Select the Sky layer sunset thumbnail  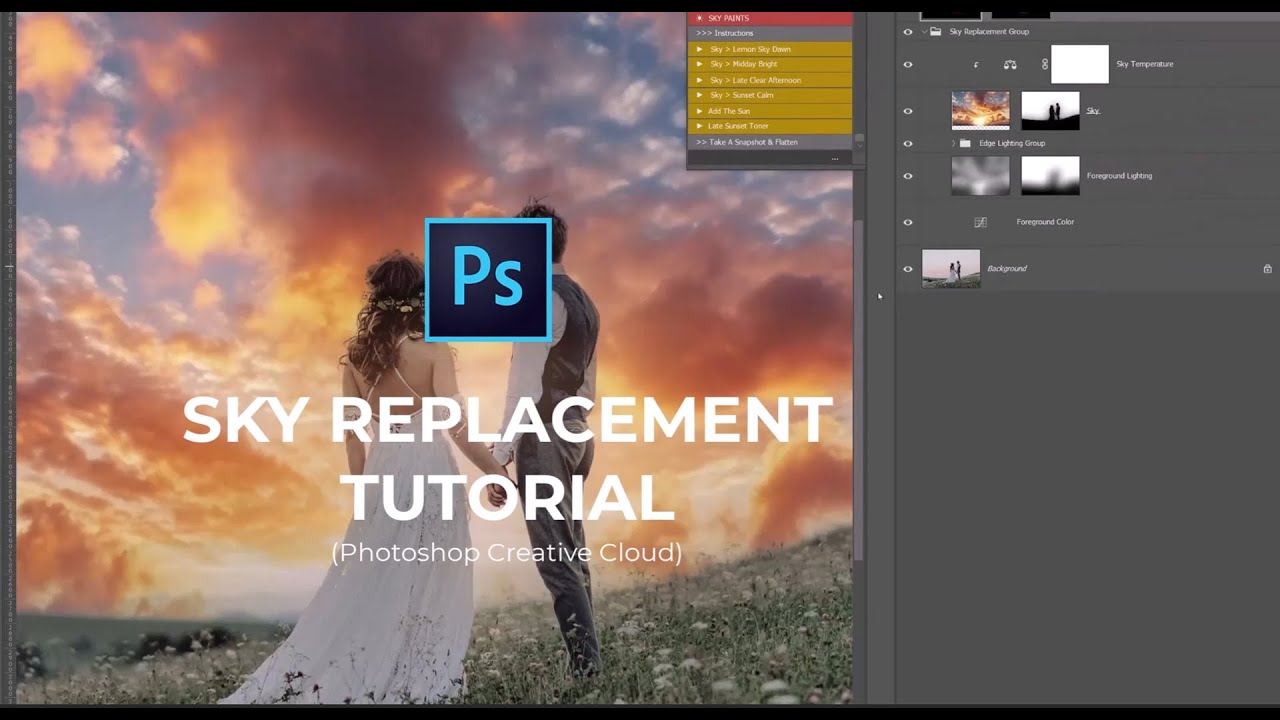point(980,111)
